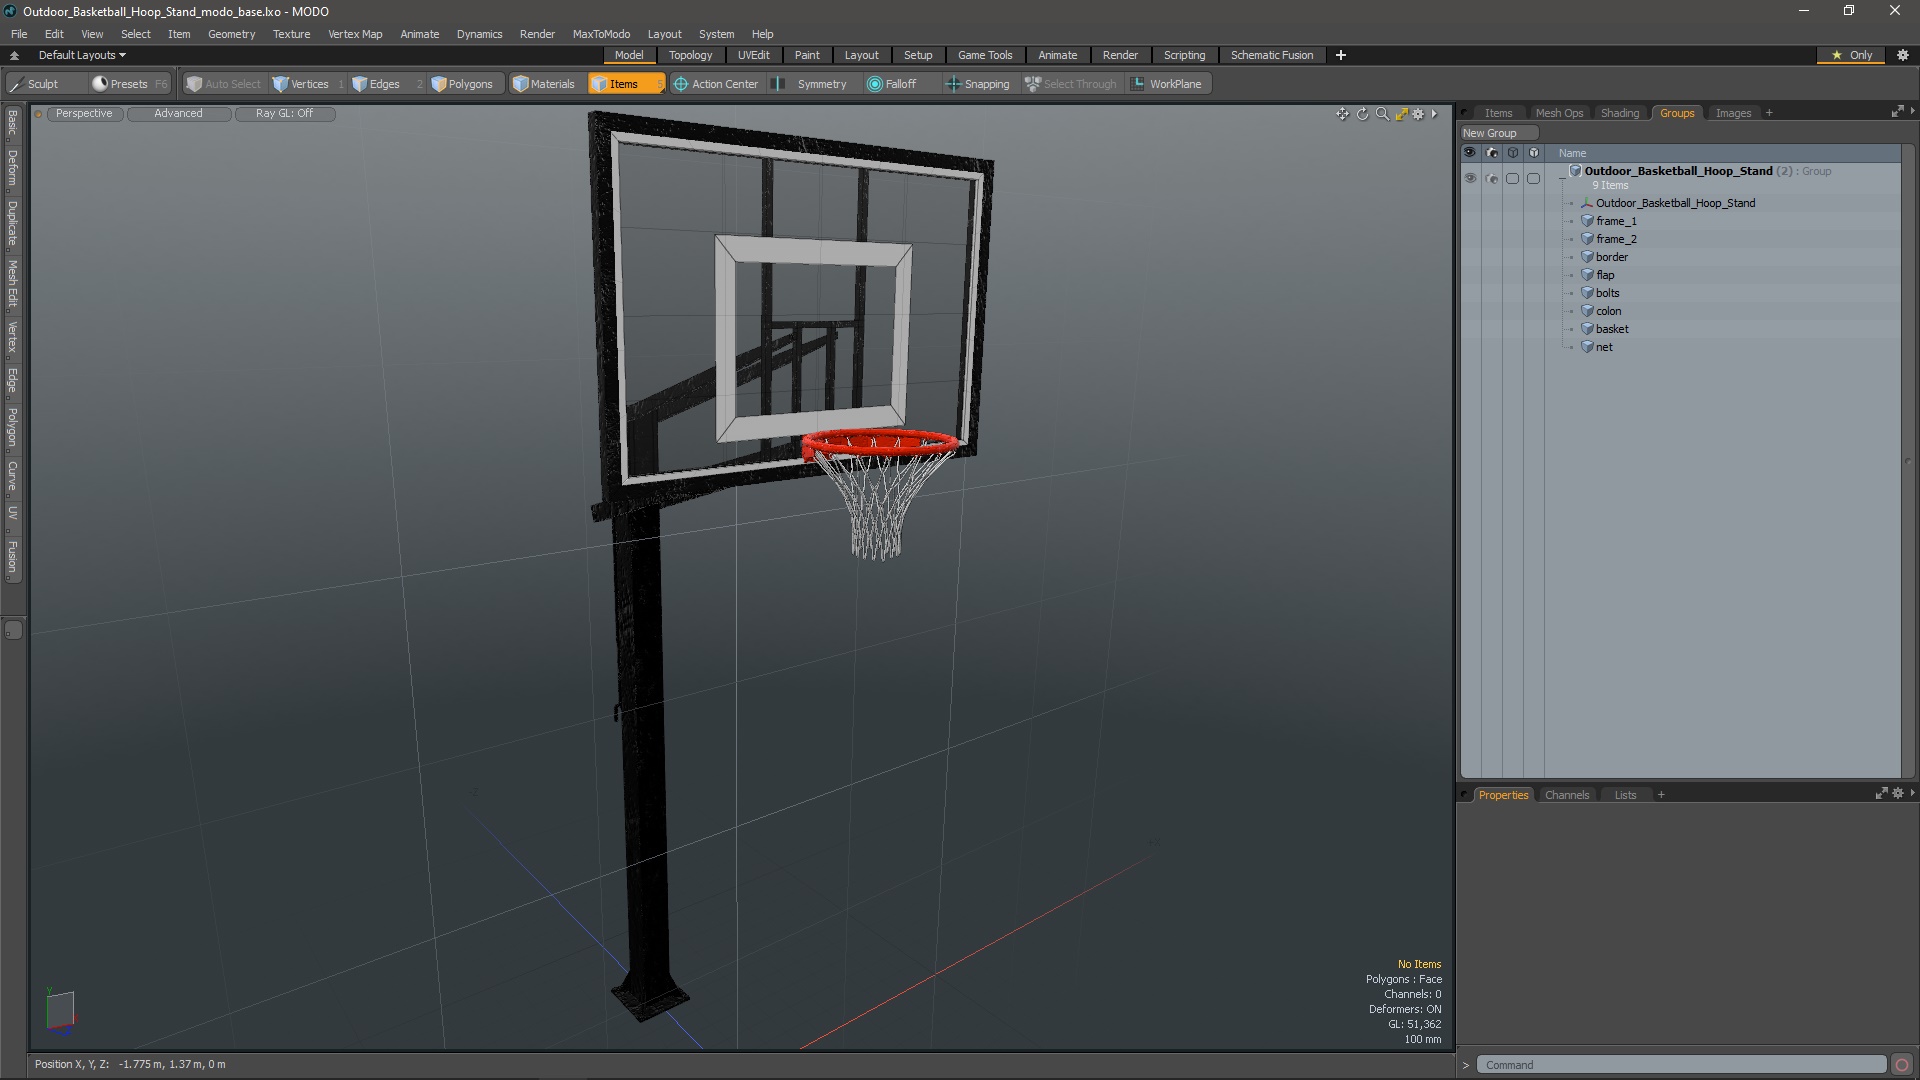
Task: Toggle group visibility eye for Outdoor_Basketball_Hoop_Stand
Action: (x=1470, y=178)
